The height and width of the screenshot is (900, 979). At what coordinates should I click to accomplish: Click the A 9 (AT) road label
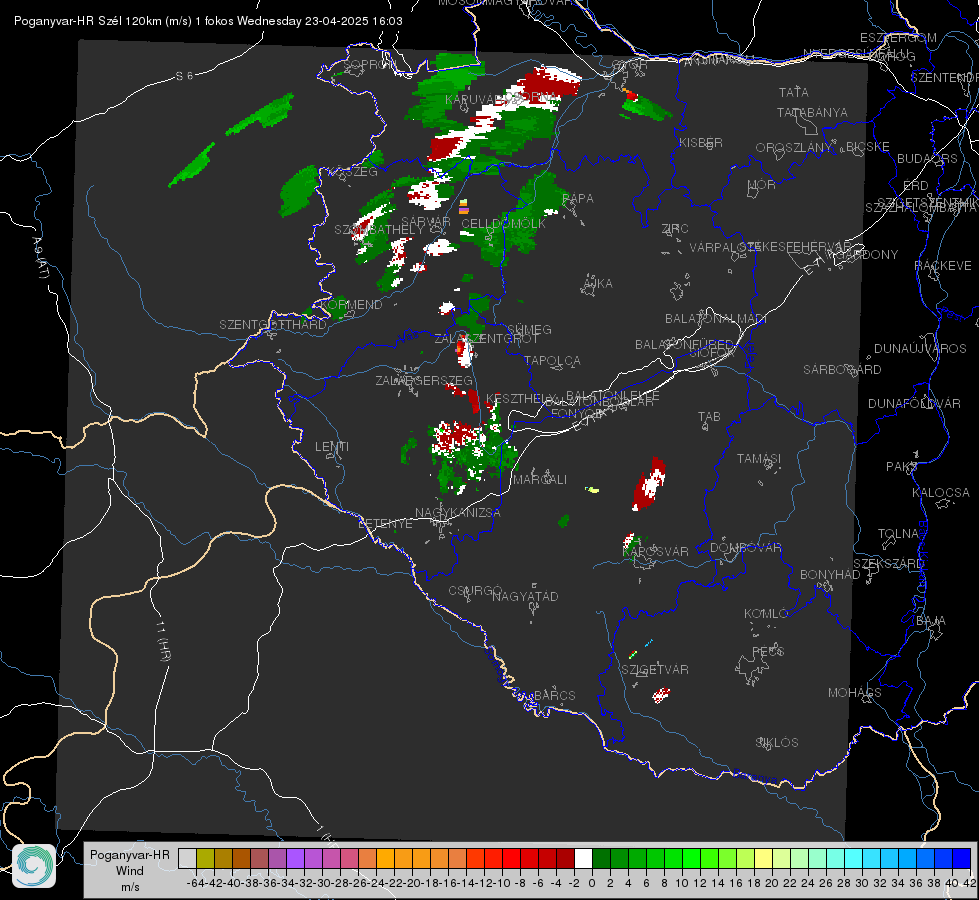coord(39,257)
